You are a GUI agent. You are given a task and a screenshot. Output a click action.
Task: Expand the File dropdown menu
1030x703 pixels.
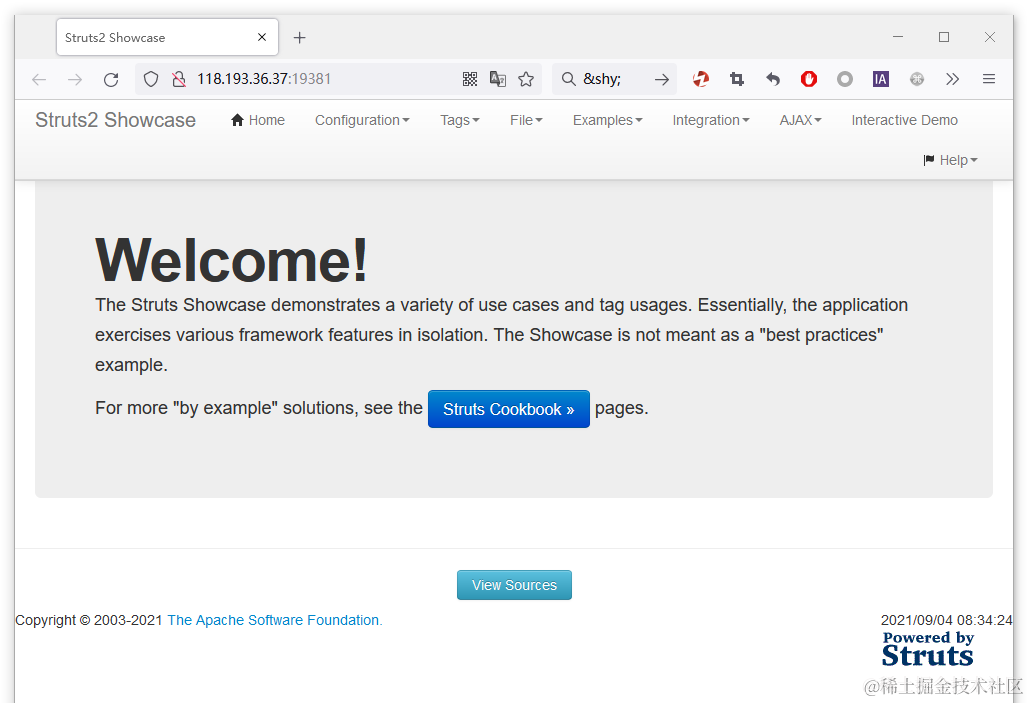point(526,120)
